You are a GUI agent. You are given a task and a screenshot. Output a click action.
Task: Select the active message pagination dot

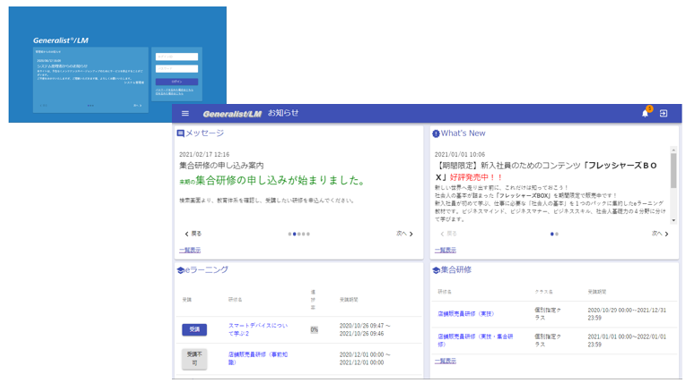294,234
